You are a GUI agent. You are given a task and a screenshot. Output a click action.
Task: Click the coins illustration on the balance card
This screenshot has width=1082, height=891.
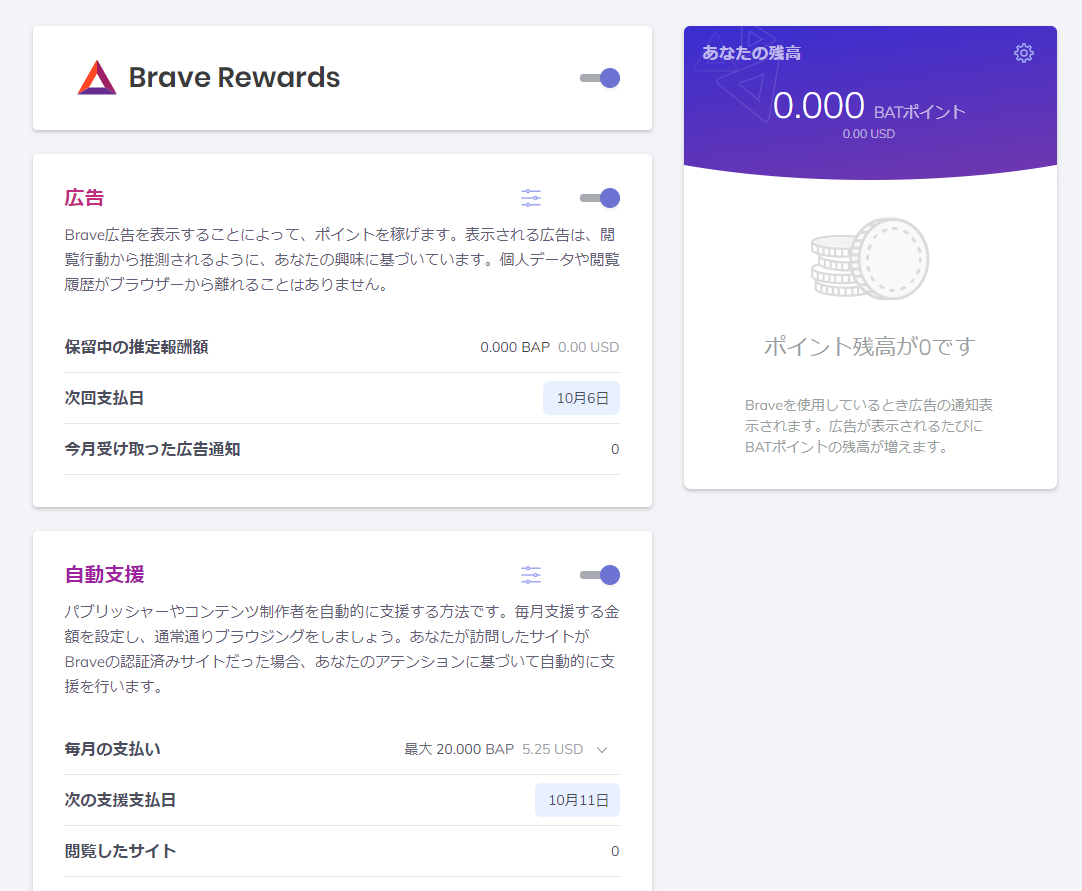tap(868, 258)
